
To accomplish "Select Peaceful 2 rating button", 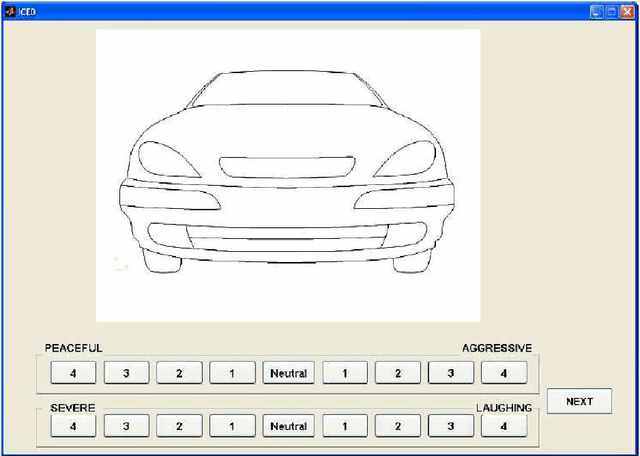I will click(x=179, y=373).
